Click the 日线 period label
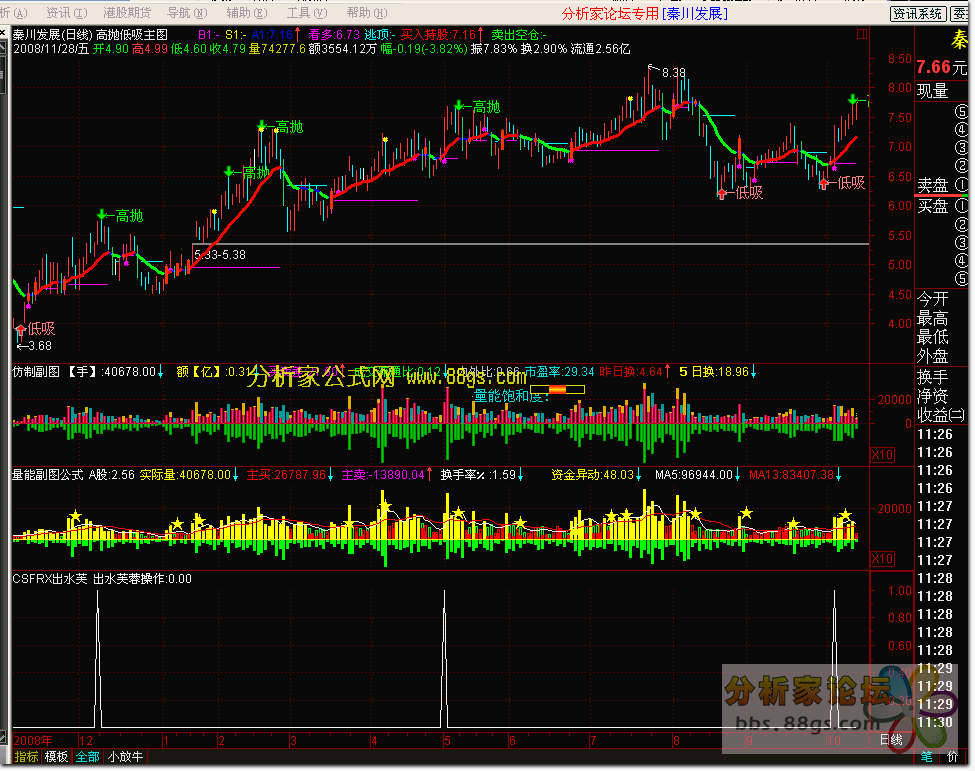Image resolution: width=975 pixels, height=771 pixels. tap(891, 740)
